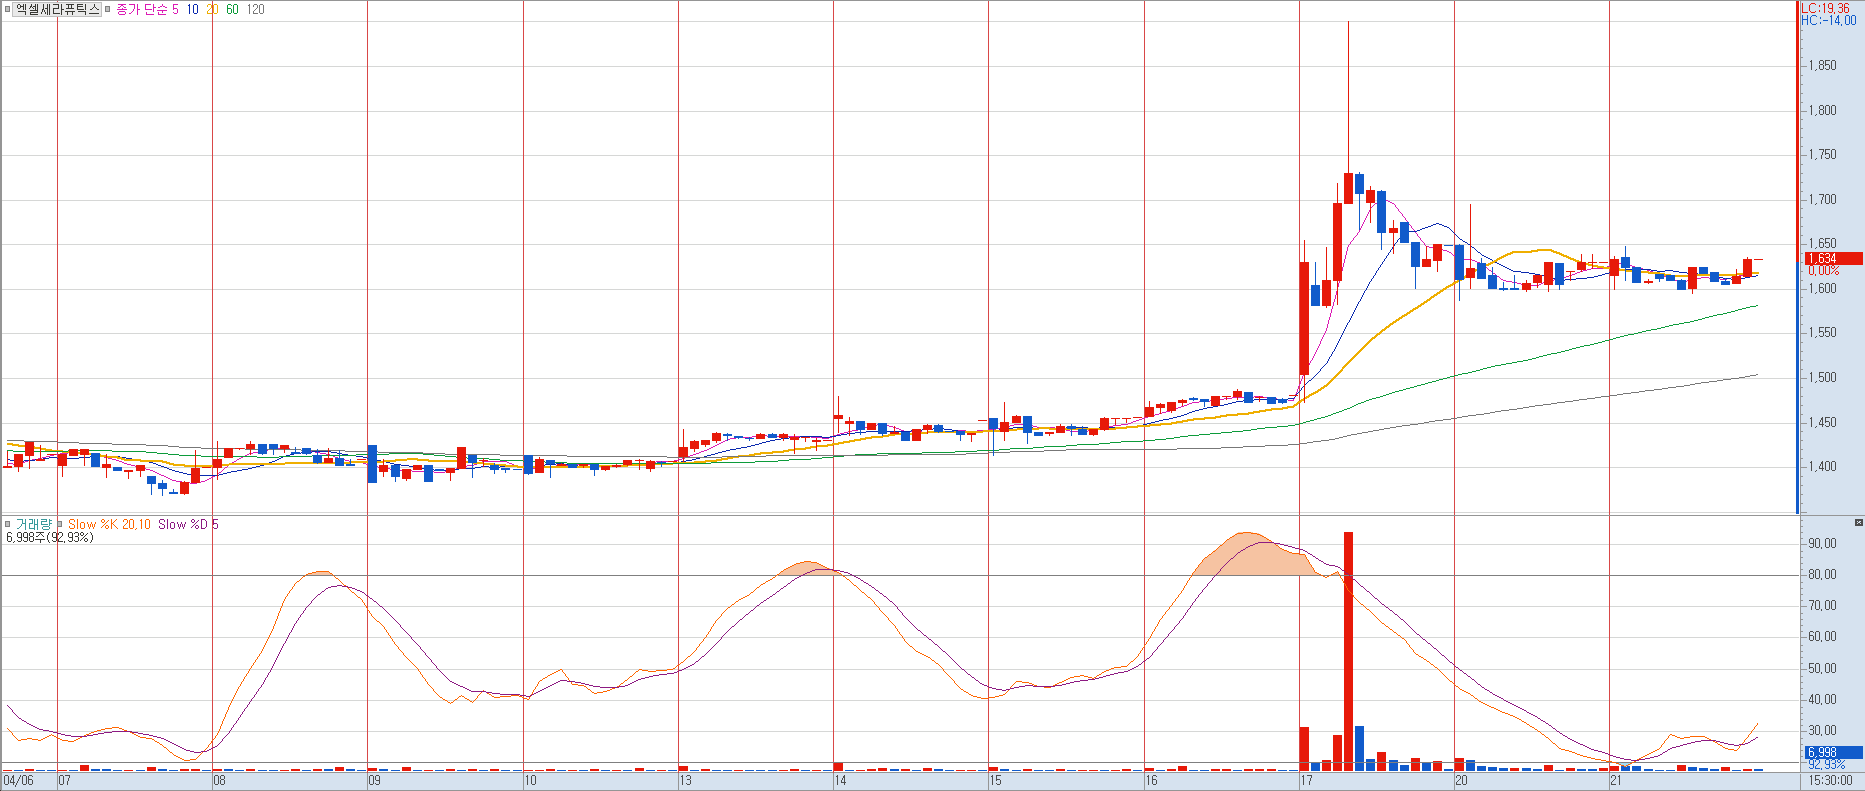This screenshot has width=1865, height=791.
Task: Click the 15 date marker on time axis
Action: point(995,780)
